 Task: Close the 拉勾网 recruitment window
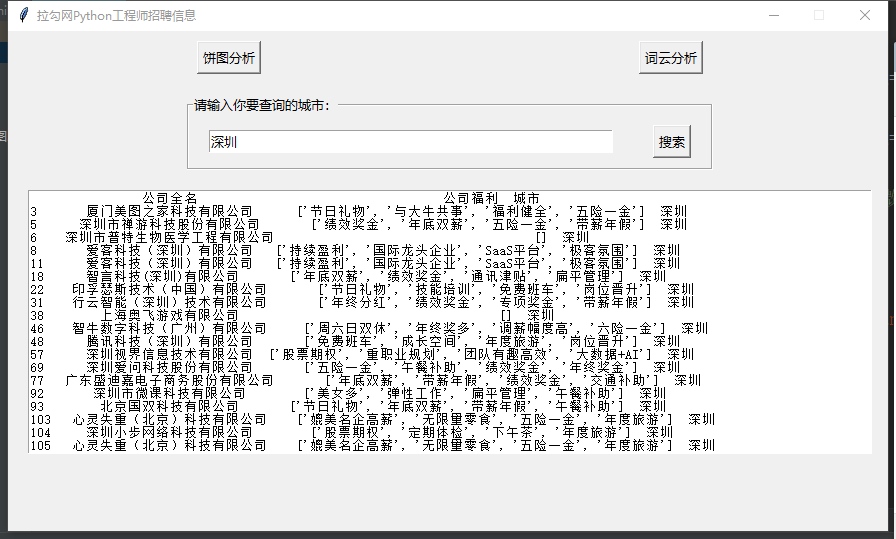click(865, 15)
